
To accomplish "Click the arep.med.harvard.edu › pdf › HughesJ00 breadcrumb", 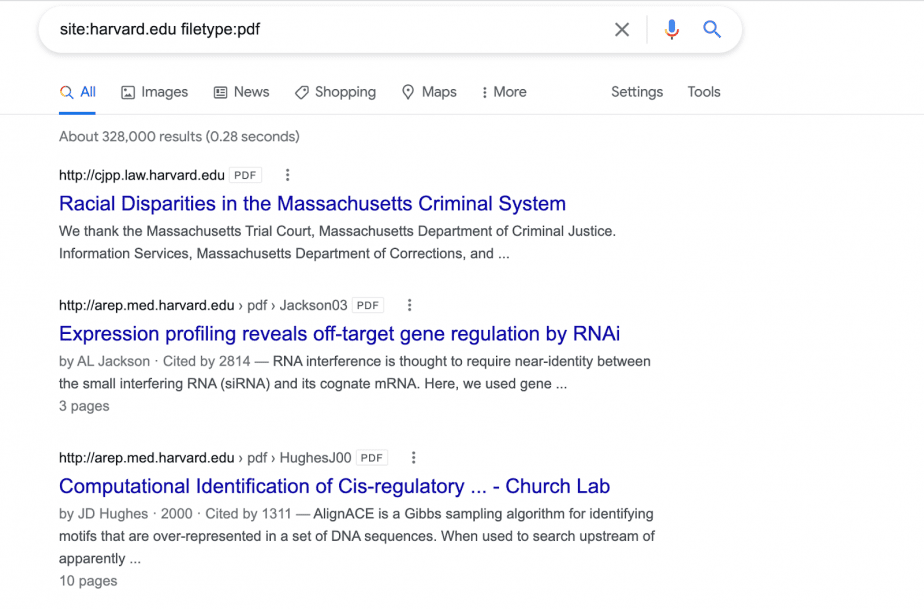I will coord(205,457).
